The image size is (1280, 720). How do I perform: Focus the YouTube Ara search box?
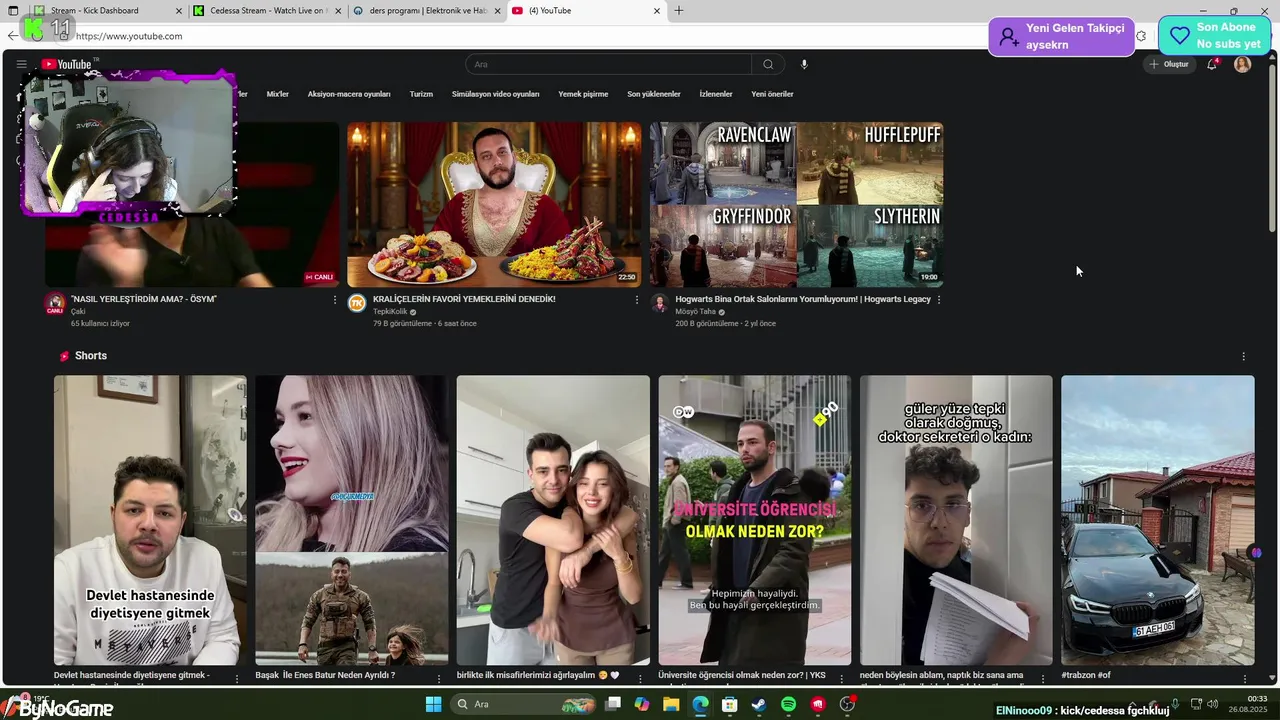pos(609,64)
